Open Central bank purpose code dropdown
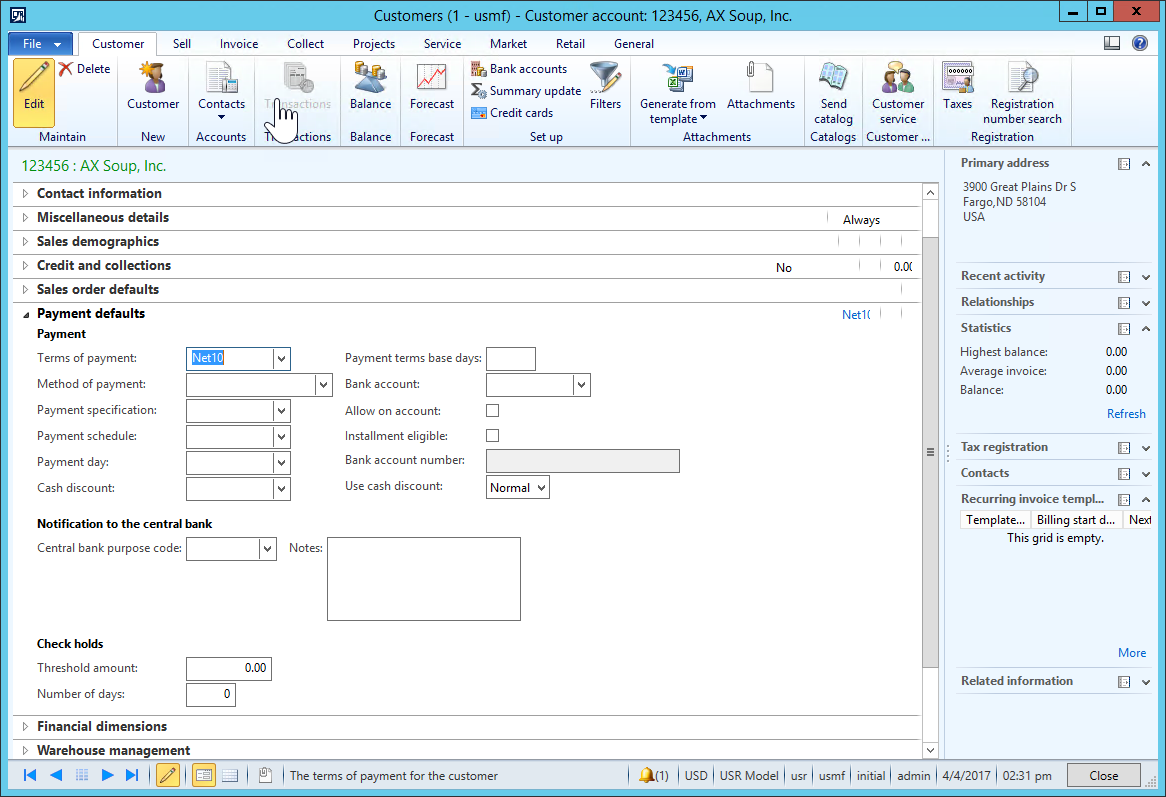1166x797 pixels. 268,549
